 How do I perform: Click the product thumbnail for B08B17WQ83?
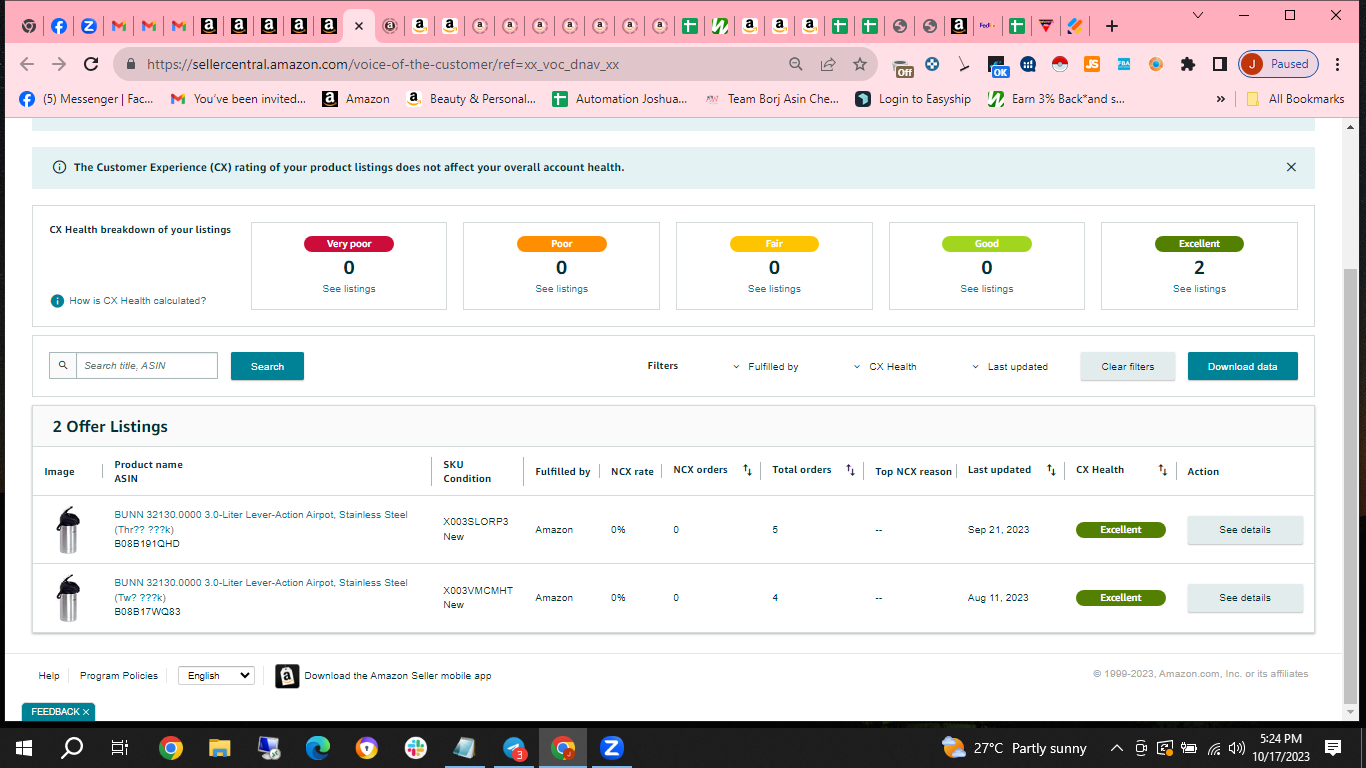coord(68,598)
